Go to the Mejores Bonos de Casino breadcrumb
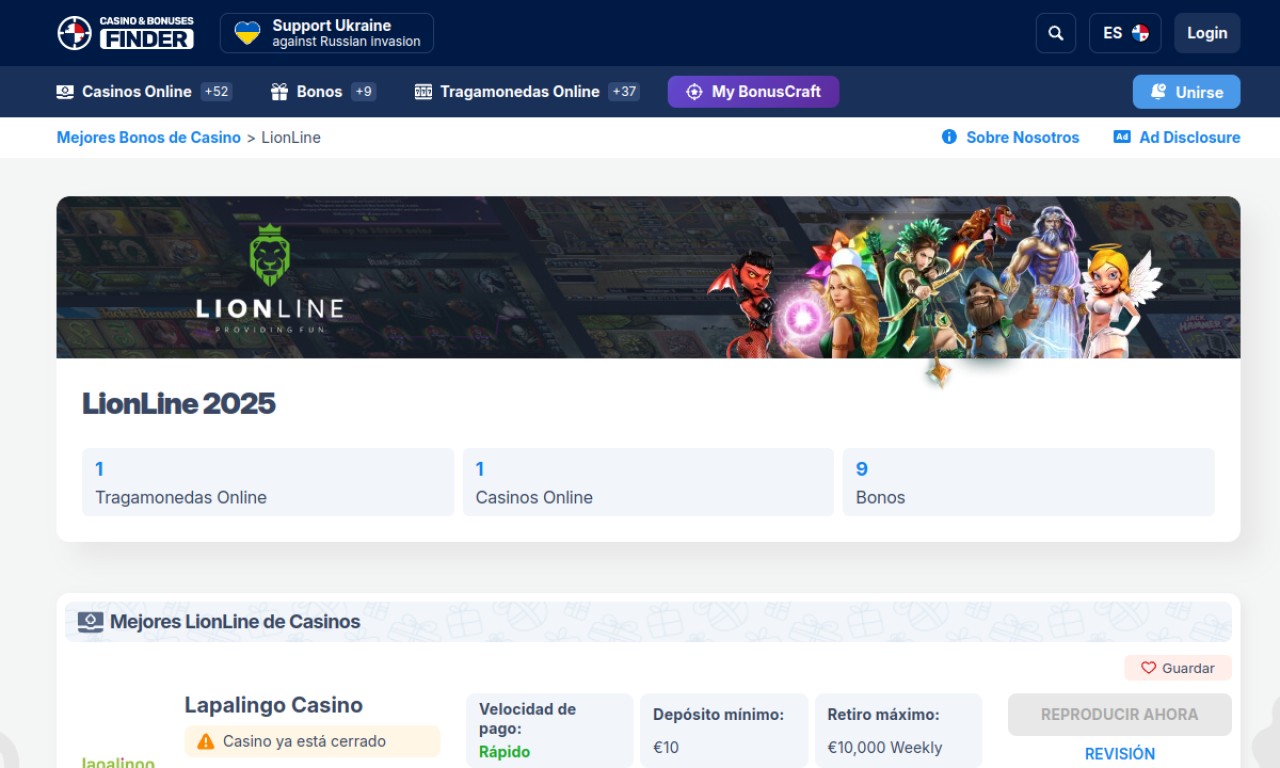 pos(149,137)
